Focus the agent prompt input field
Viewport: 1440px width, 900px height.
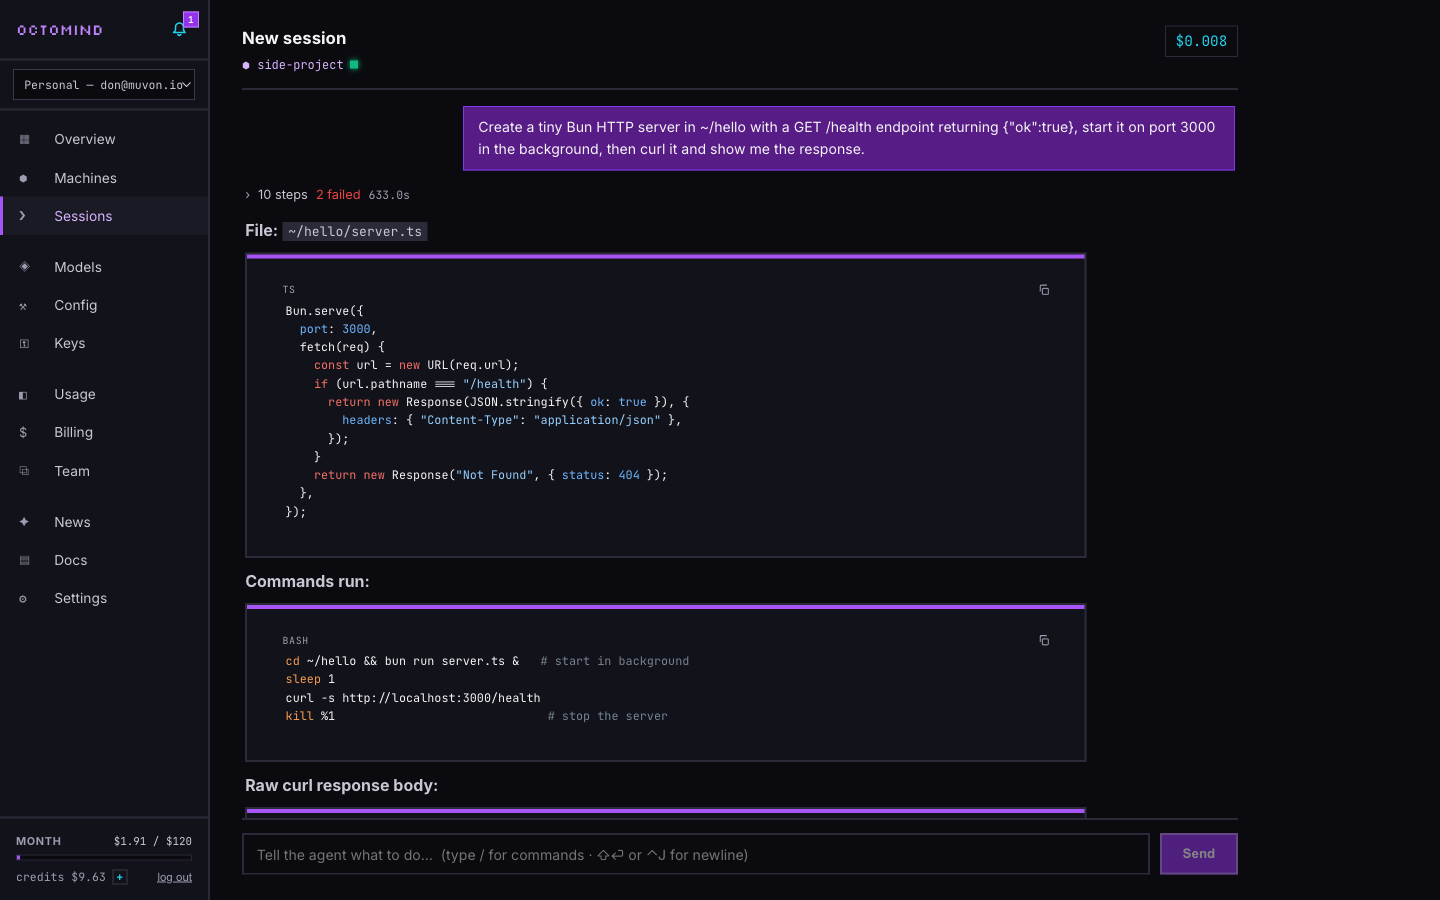(x=696, y=854)
